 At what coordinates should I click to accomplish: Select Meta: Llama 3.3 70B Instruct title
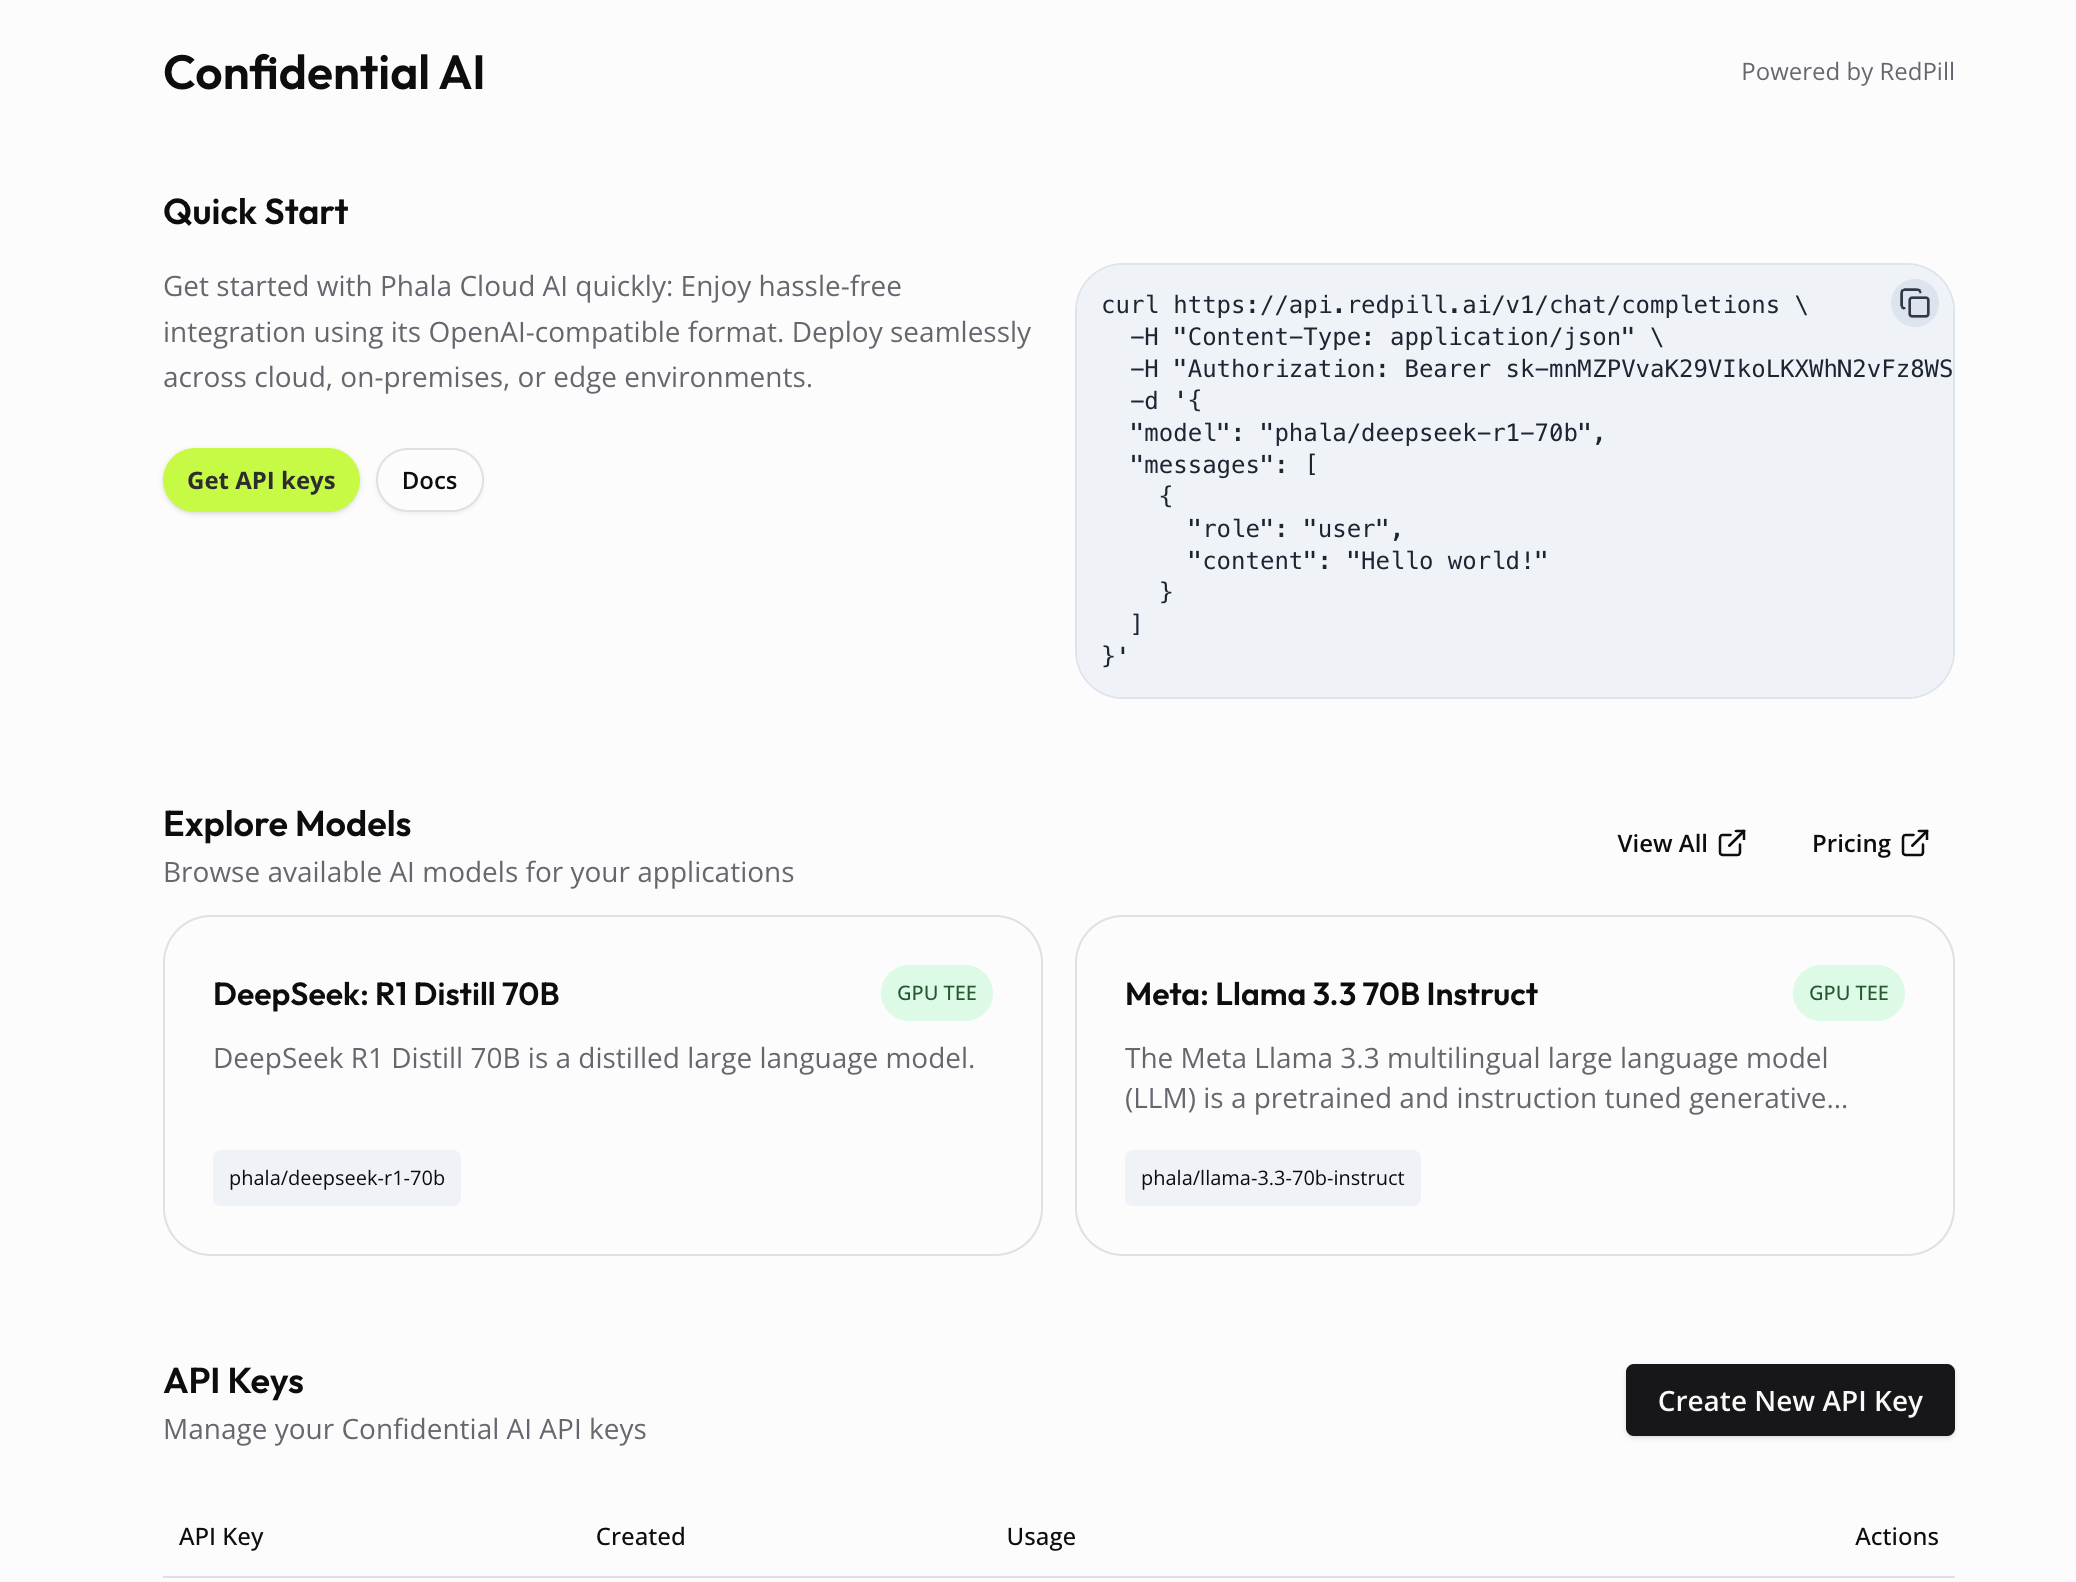[1331, 994]
